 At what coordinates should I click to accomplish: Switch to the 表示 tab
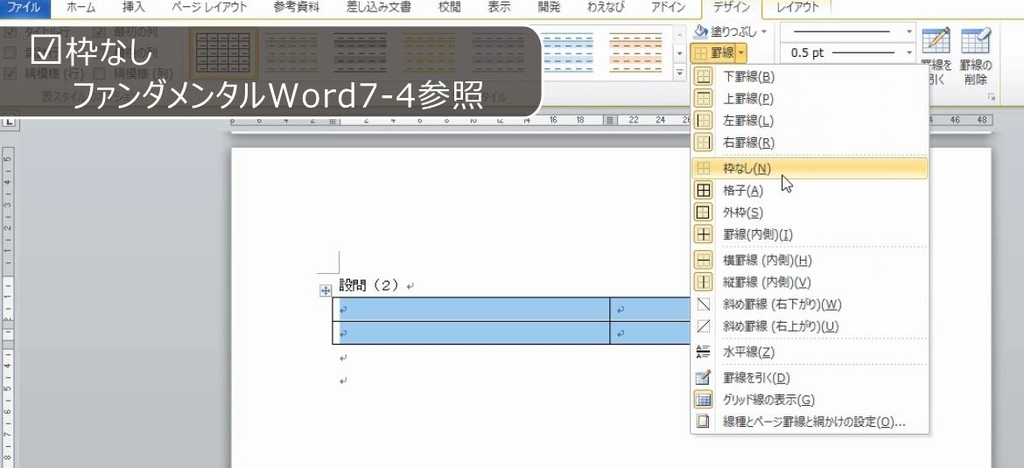click(x=500, y=8)
